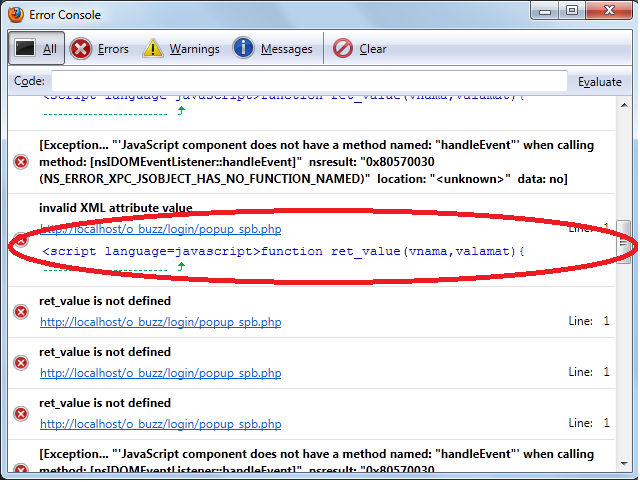Viewport: 640px width, 482px height.
Task: Click error icon beside first ret_value is not defined
Action: click(x=21, y=312)
